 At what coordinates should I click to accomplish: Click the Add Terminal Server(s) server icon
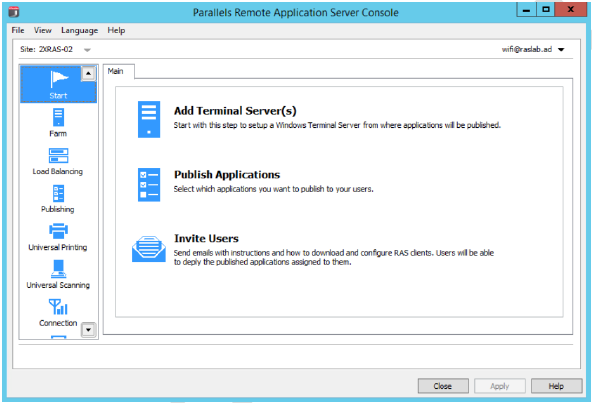pos(149,119)
